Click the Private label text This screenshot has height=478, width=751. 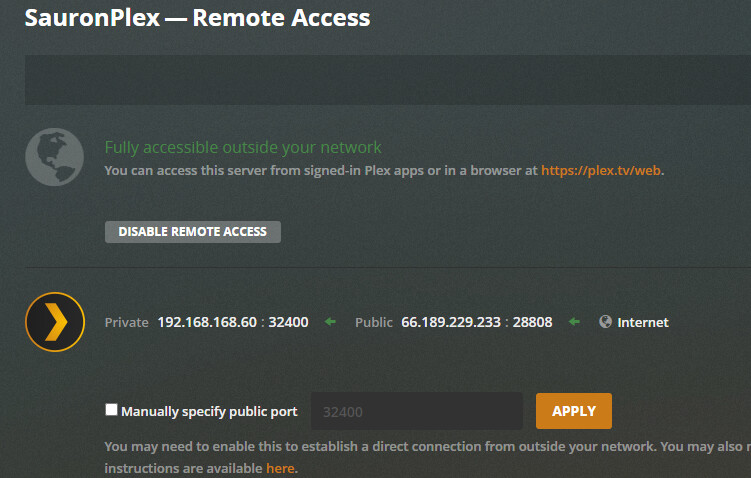point(127,322)
